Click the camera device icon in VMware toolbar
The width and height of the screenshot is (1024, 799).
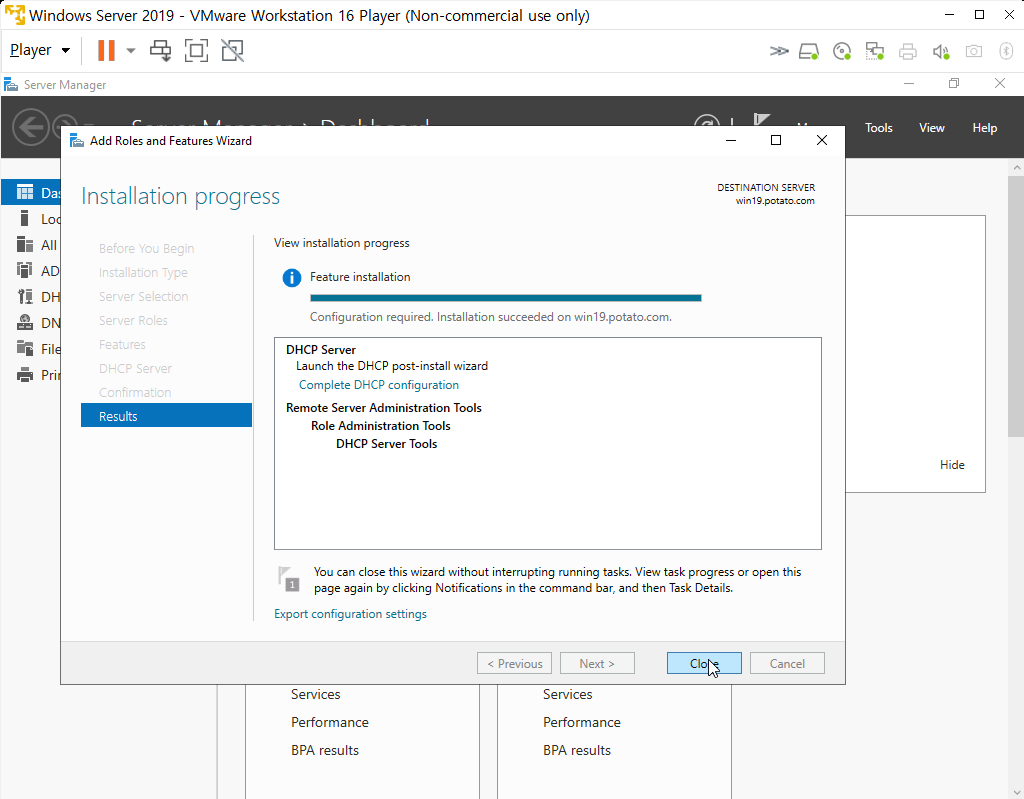[x=973, y=51]
